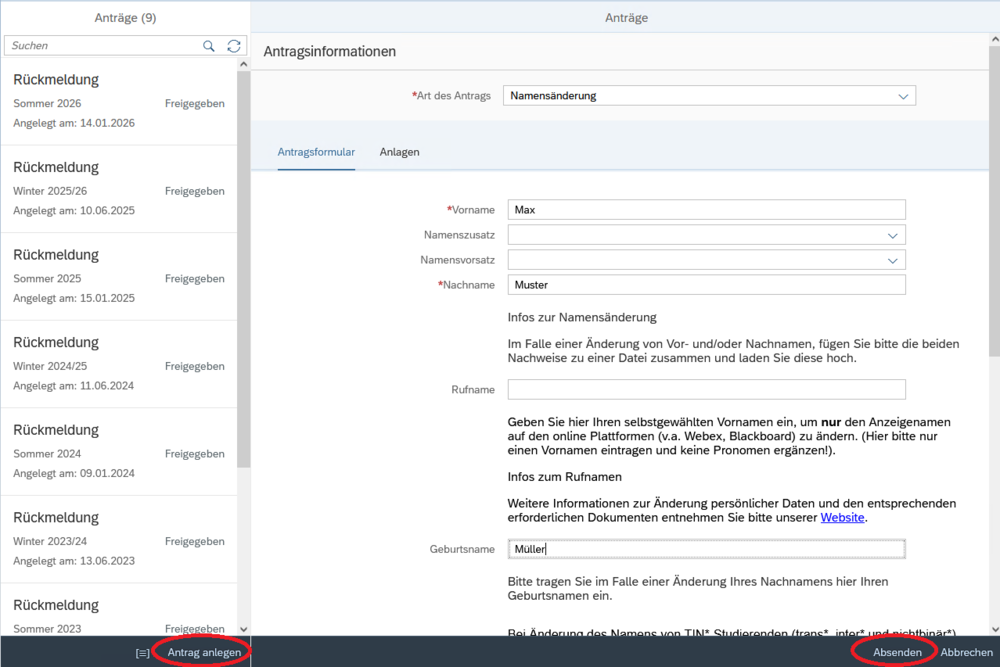Click Angelegt am: 10.06.2025 text

coord(74,210)
